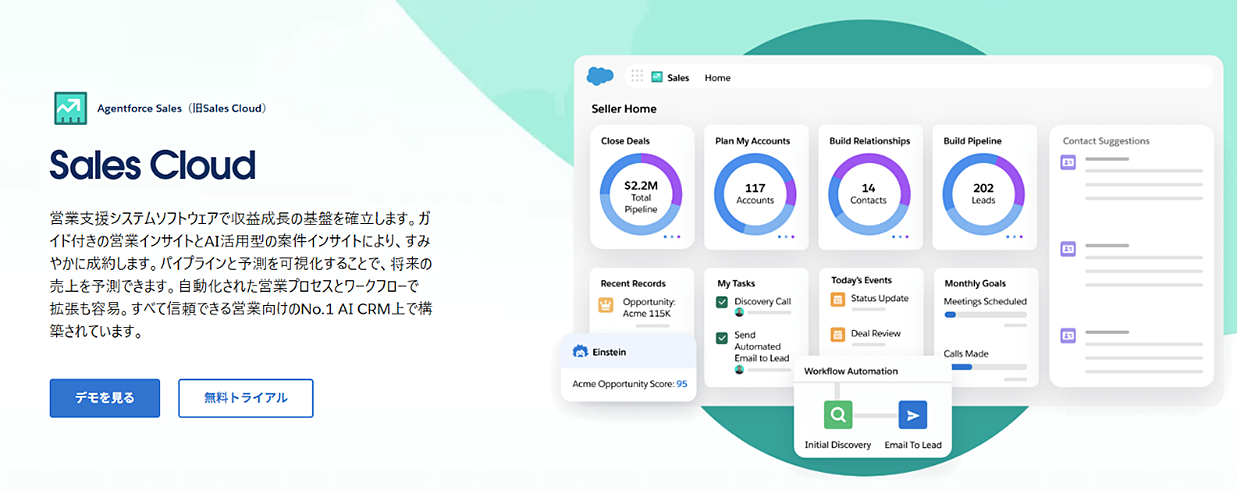Screen dimensions: 1237x490
Task: Click the Sales app icon in header
Action: (x=657, y=77)
